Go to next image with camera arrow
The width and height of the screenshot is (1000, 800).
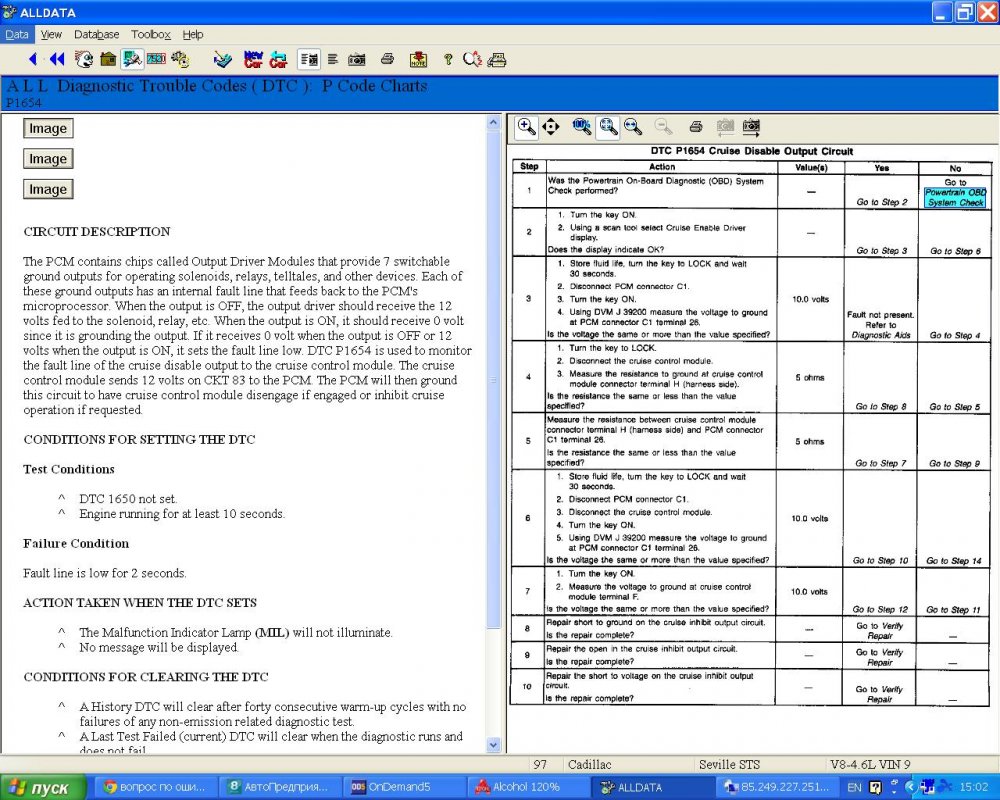tap(751, 127)
